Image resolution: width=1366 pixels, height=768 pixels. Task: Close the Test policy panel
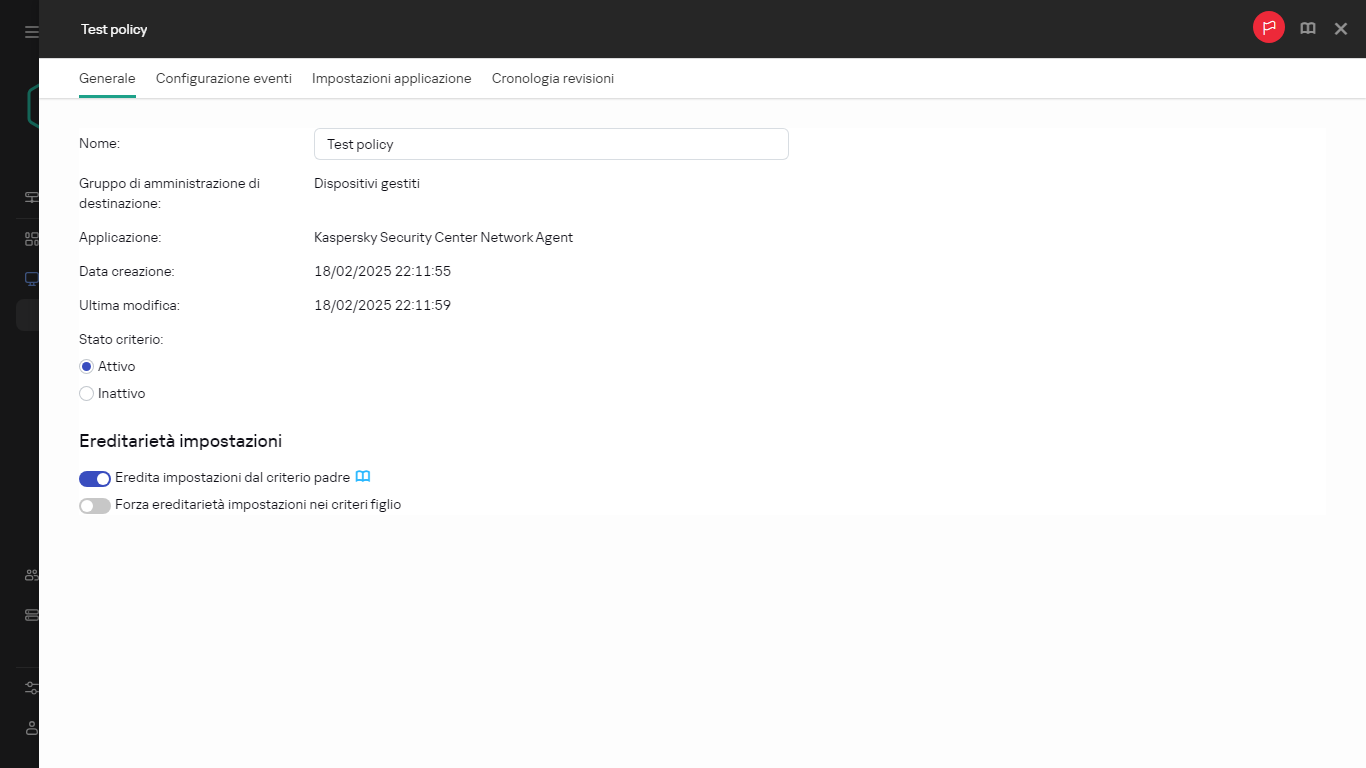pyautogui.click(x=1341, y=29)
